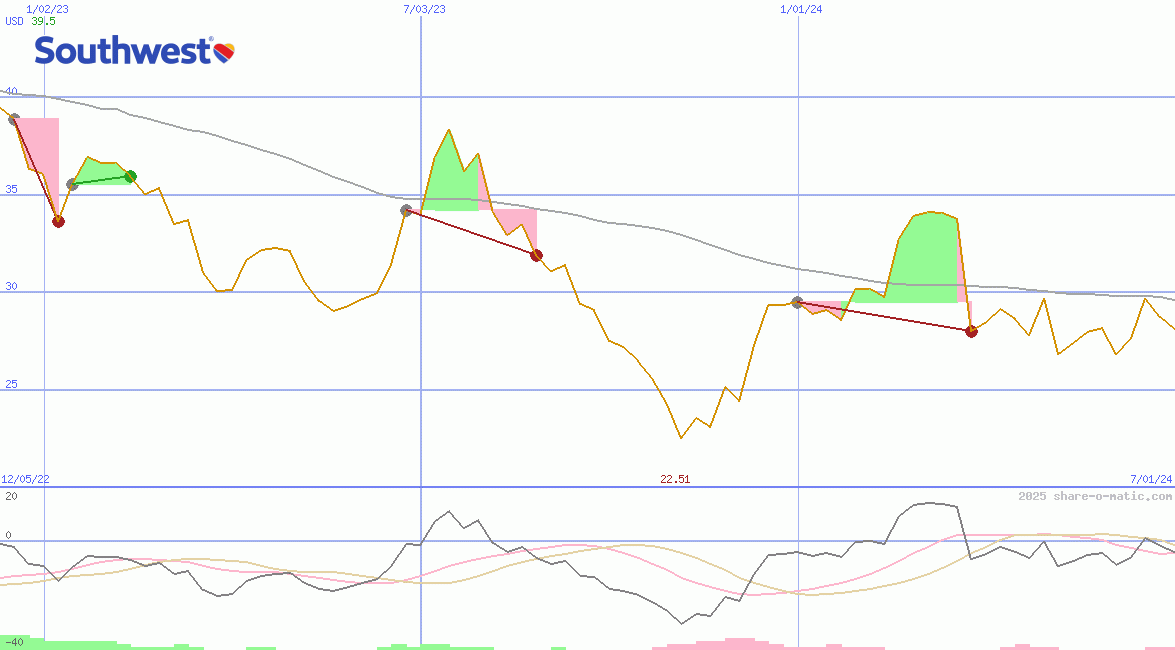Click the 7/01/24 end date label
1175x650 pixels.
[1151, 479]
